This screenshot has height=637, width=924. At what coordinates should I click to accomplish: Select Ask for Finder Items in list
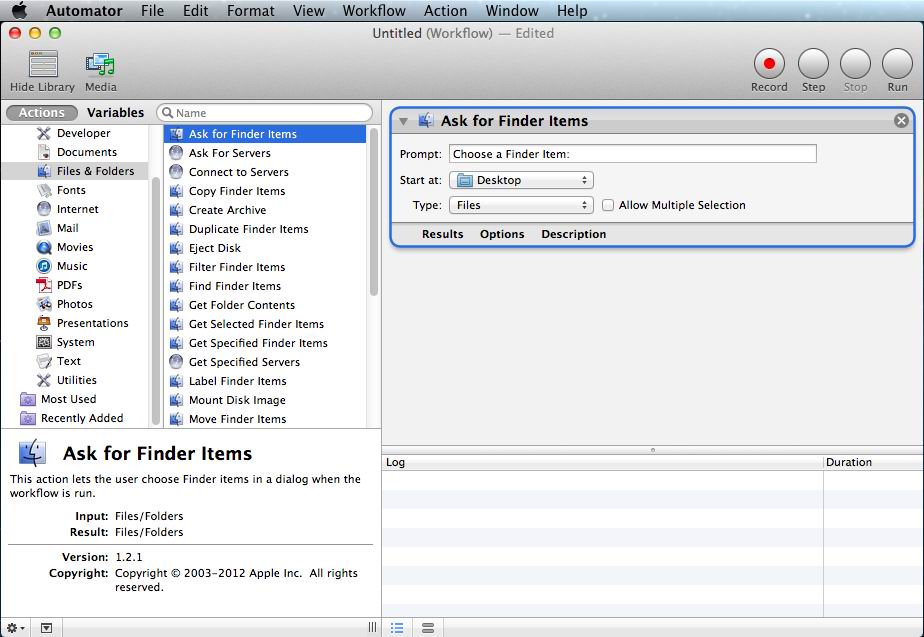[265, 134]
